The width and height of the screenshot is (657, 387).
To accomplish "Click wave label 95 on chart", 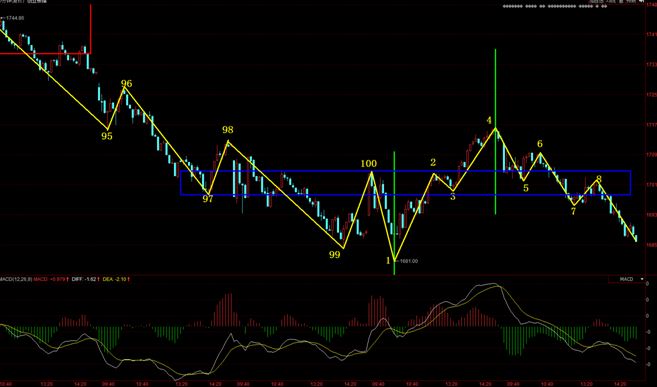I will [x=106, y=136].
